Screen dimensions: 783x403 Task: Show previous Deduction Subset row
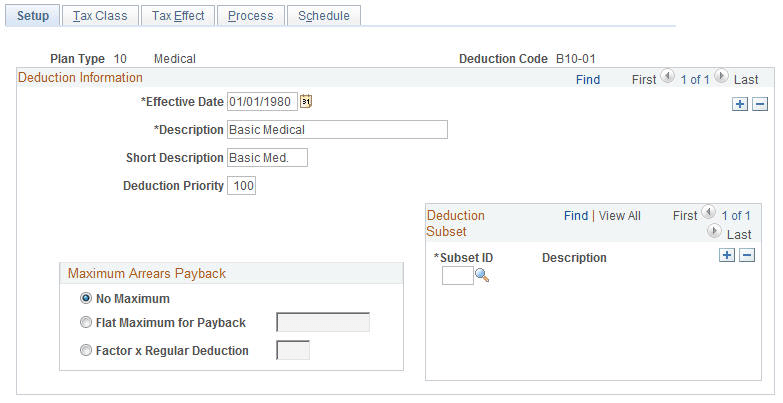click(x=709, y=214)
